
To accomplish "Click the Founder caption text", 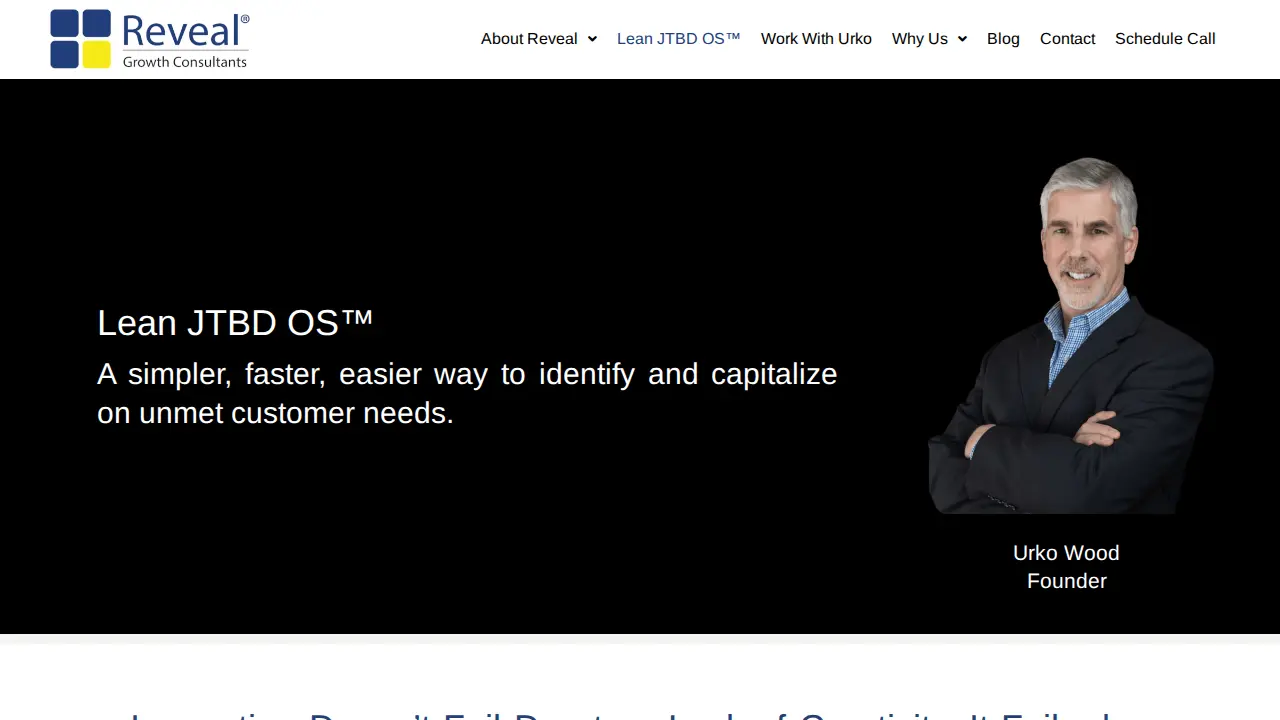I will click(1067, 581).
